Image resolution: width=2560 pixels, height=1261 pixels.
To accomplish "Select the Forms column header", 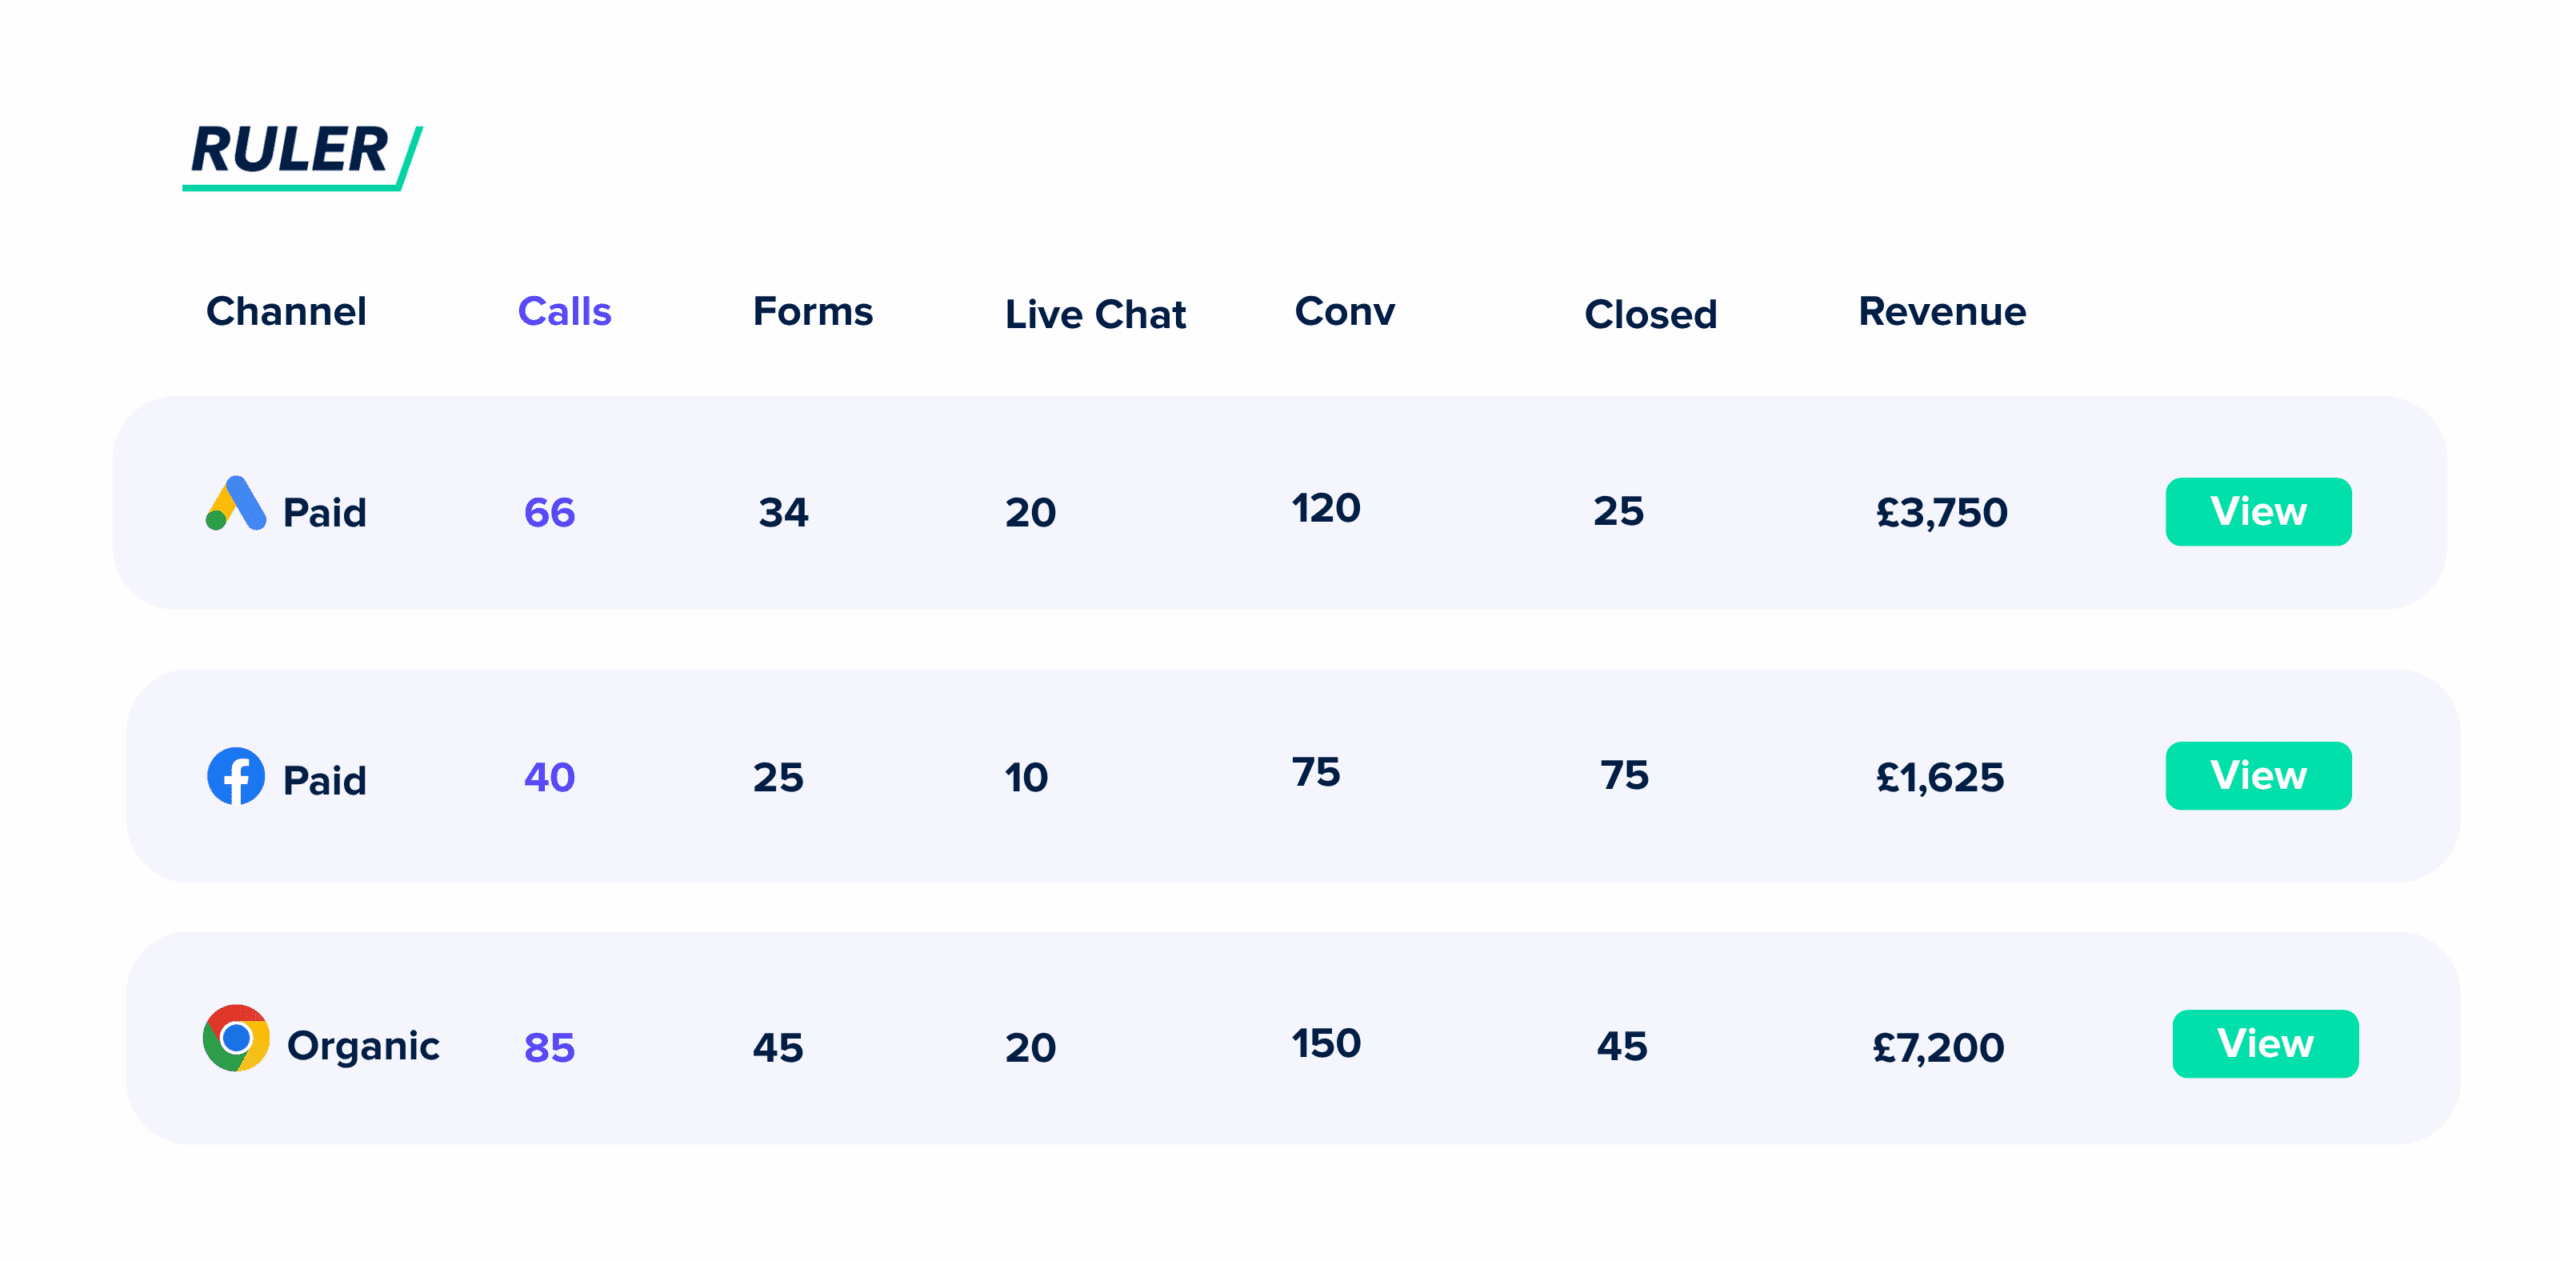I will [x=812, y=312].
